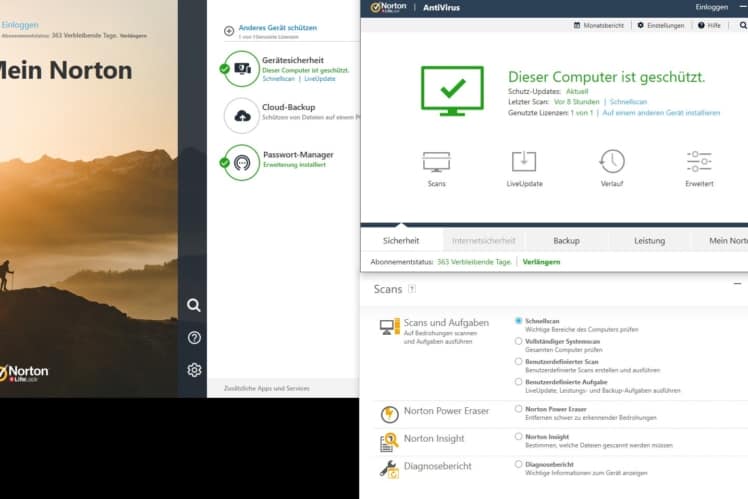The width and height of the screenshot is (748, 499).
Task: Click the Cloud-Backup cloud icon
Action: tap(242, 115)
